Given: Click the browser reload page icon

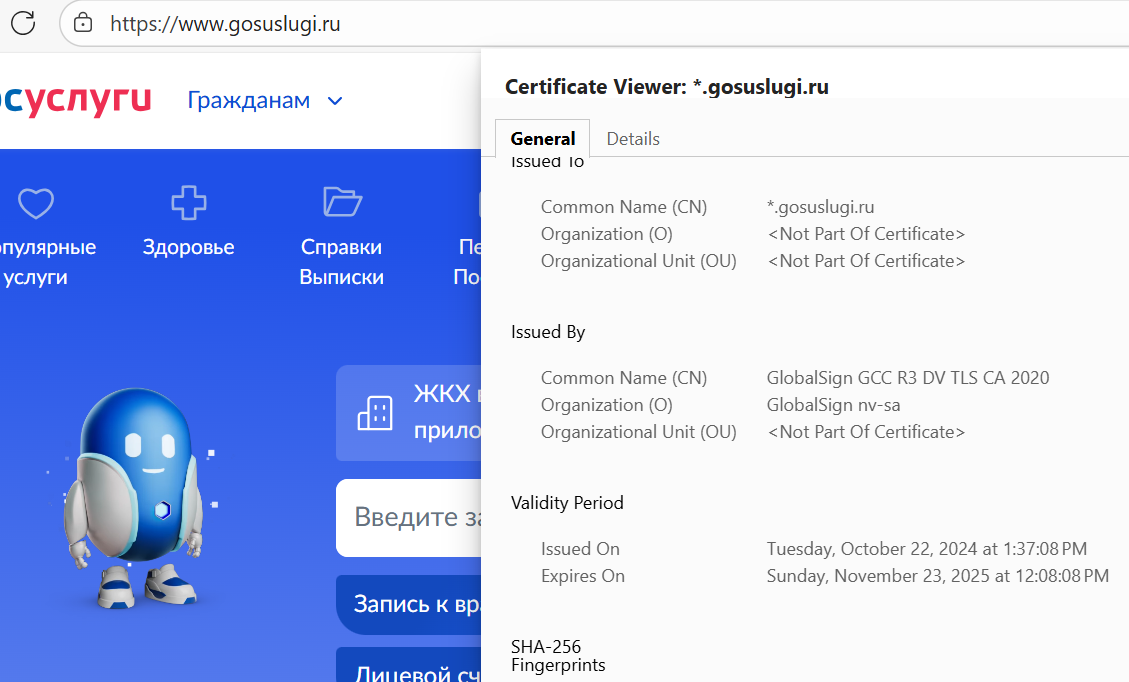Looking at the screenshot, I should point(23,22).
